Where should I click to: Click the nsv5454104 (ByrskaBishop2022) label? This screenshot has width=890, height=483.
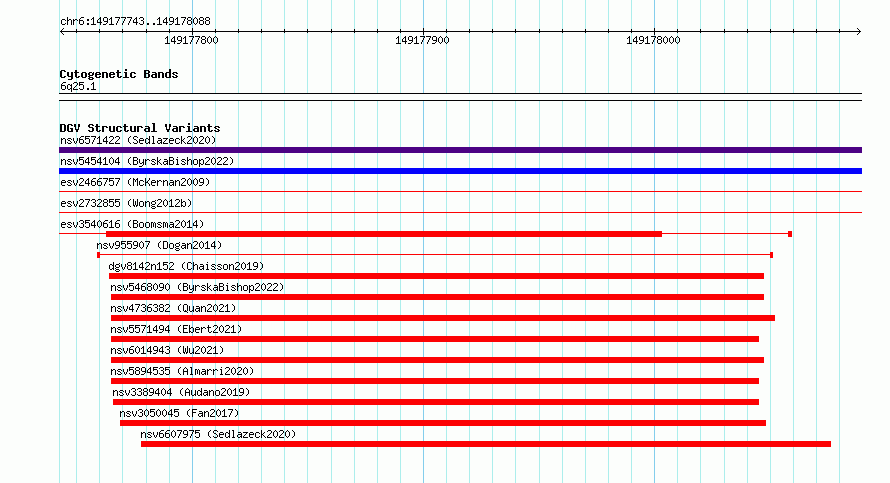tap(147, 161)
